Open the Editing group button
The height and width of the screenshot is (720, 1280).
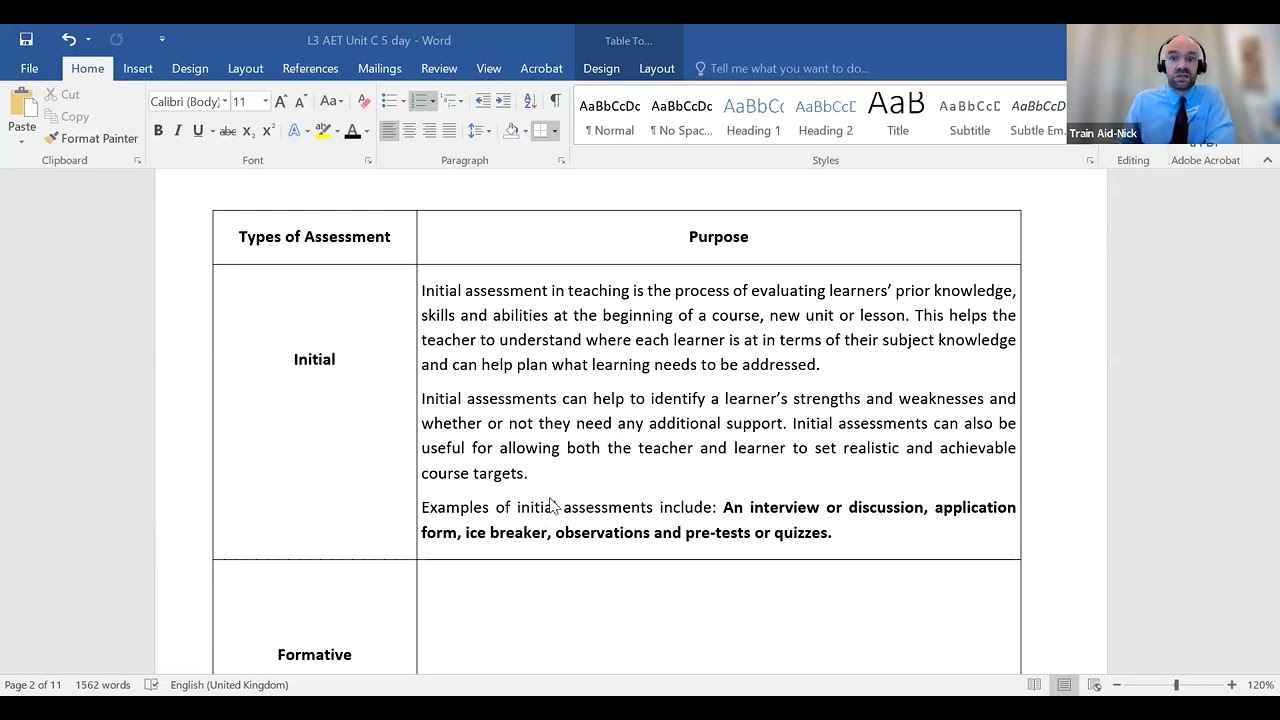pos(1133,160)
